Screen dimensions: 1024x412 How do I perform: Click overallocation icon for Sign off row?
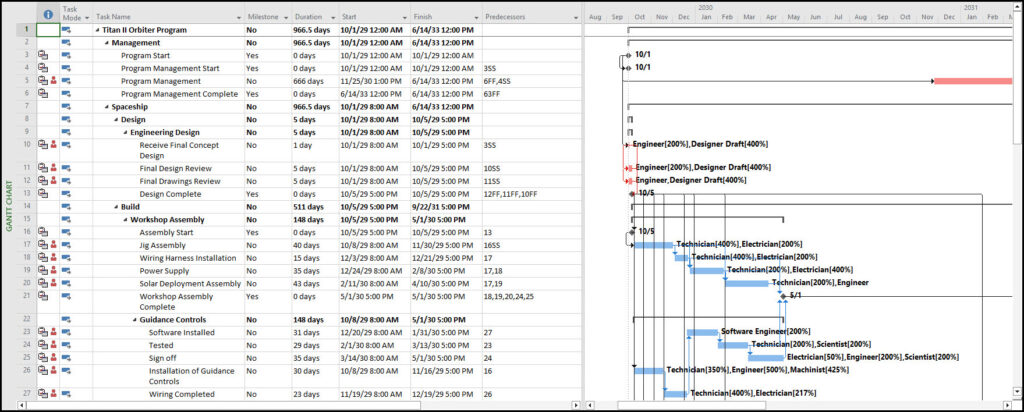click(x=54, y=358)
